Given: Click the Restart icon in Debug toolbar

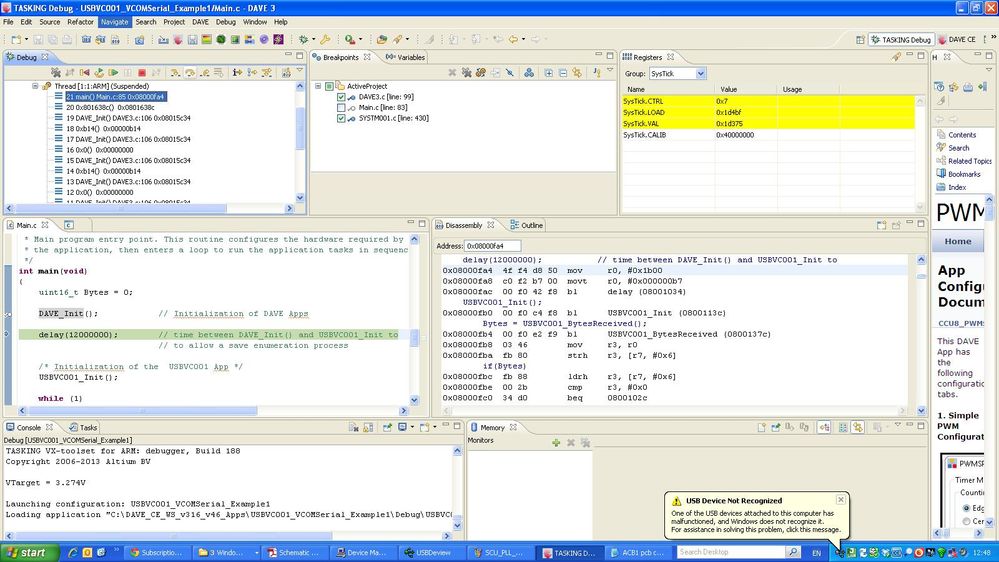Looking at the screenshot, I should [99, 73].
